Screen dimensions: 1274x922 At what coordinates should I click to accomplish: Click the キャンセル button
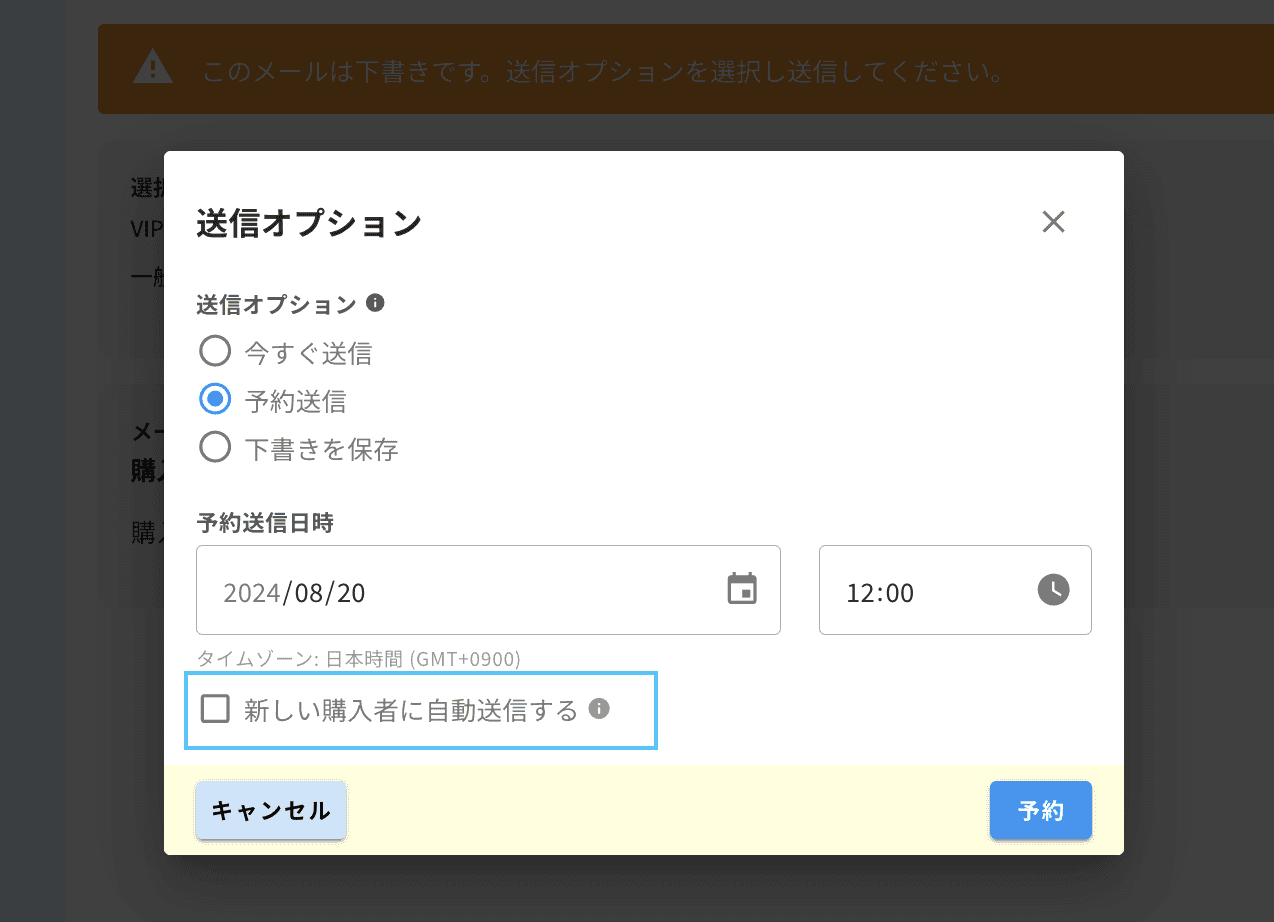[x=270, y=811]
